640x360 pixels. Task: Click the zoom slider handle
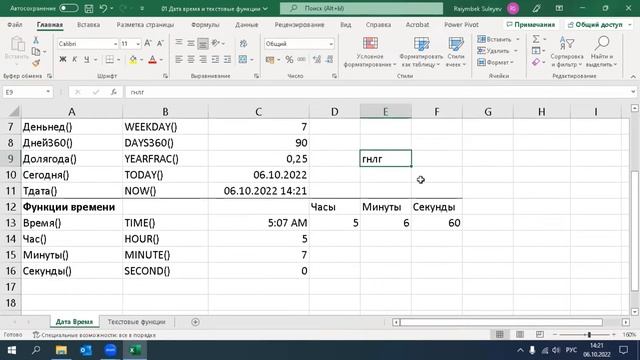589,335
